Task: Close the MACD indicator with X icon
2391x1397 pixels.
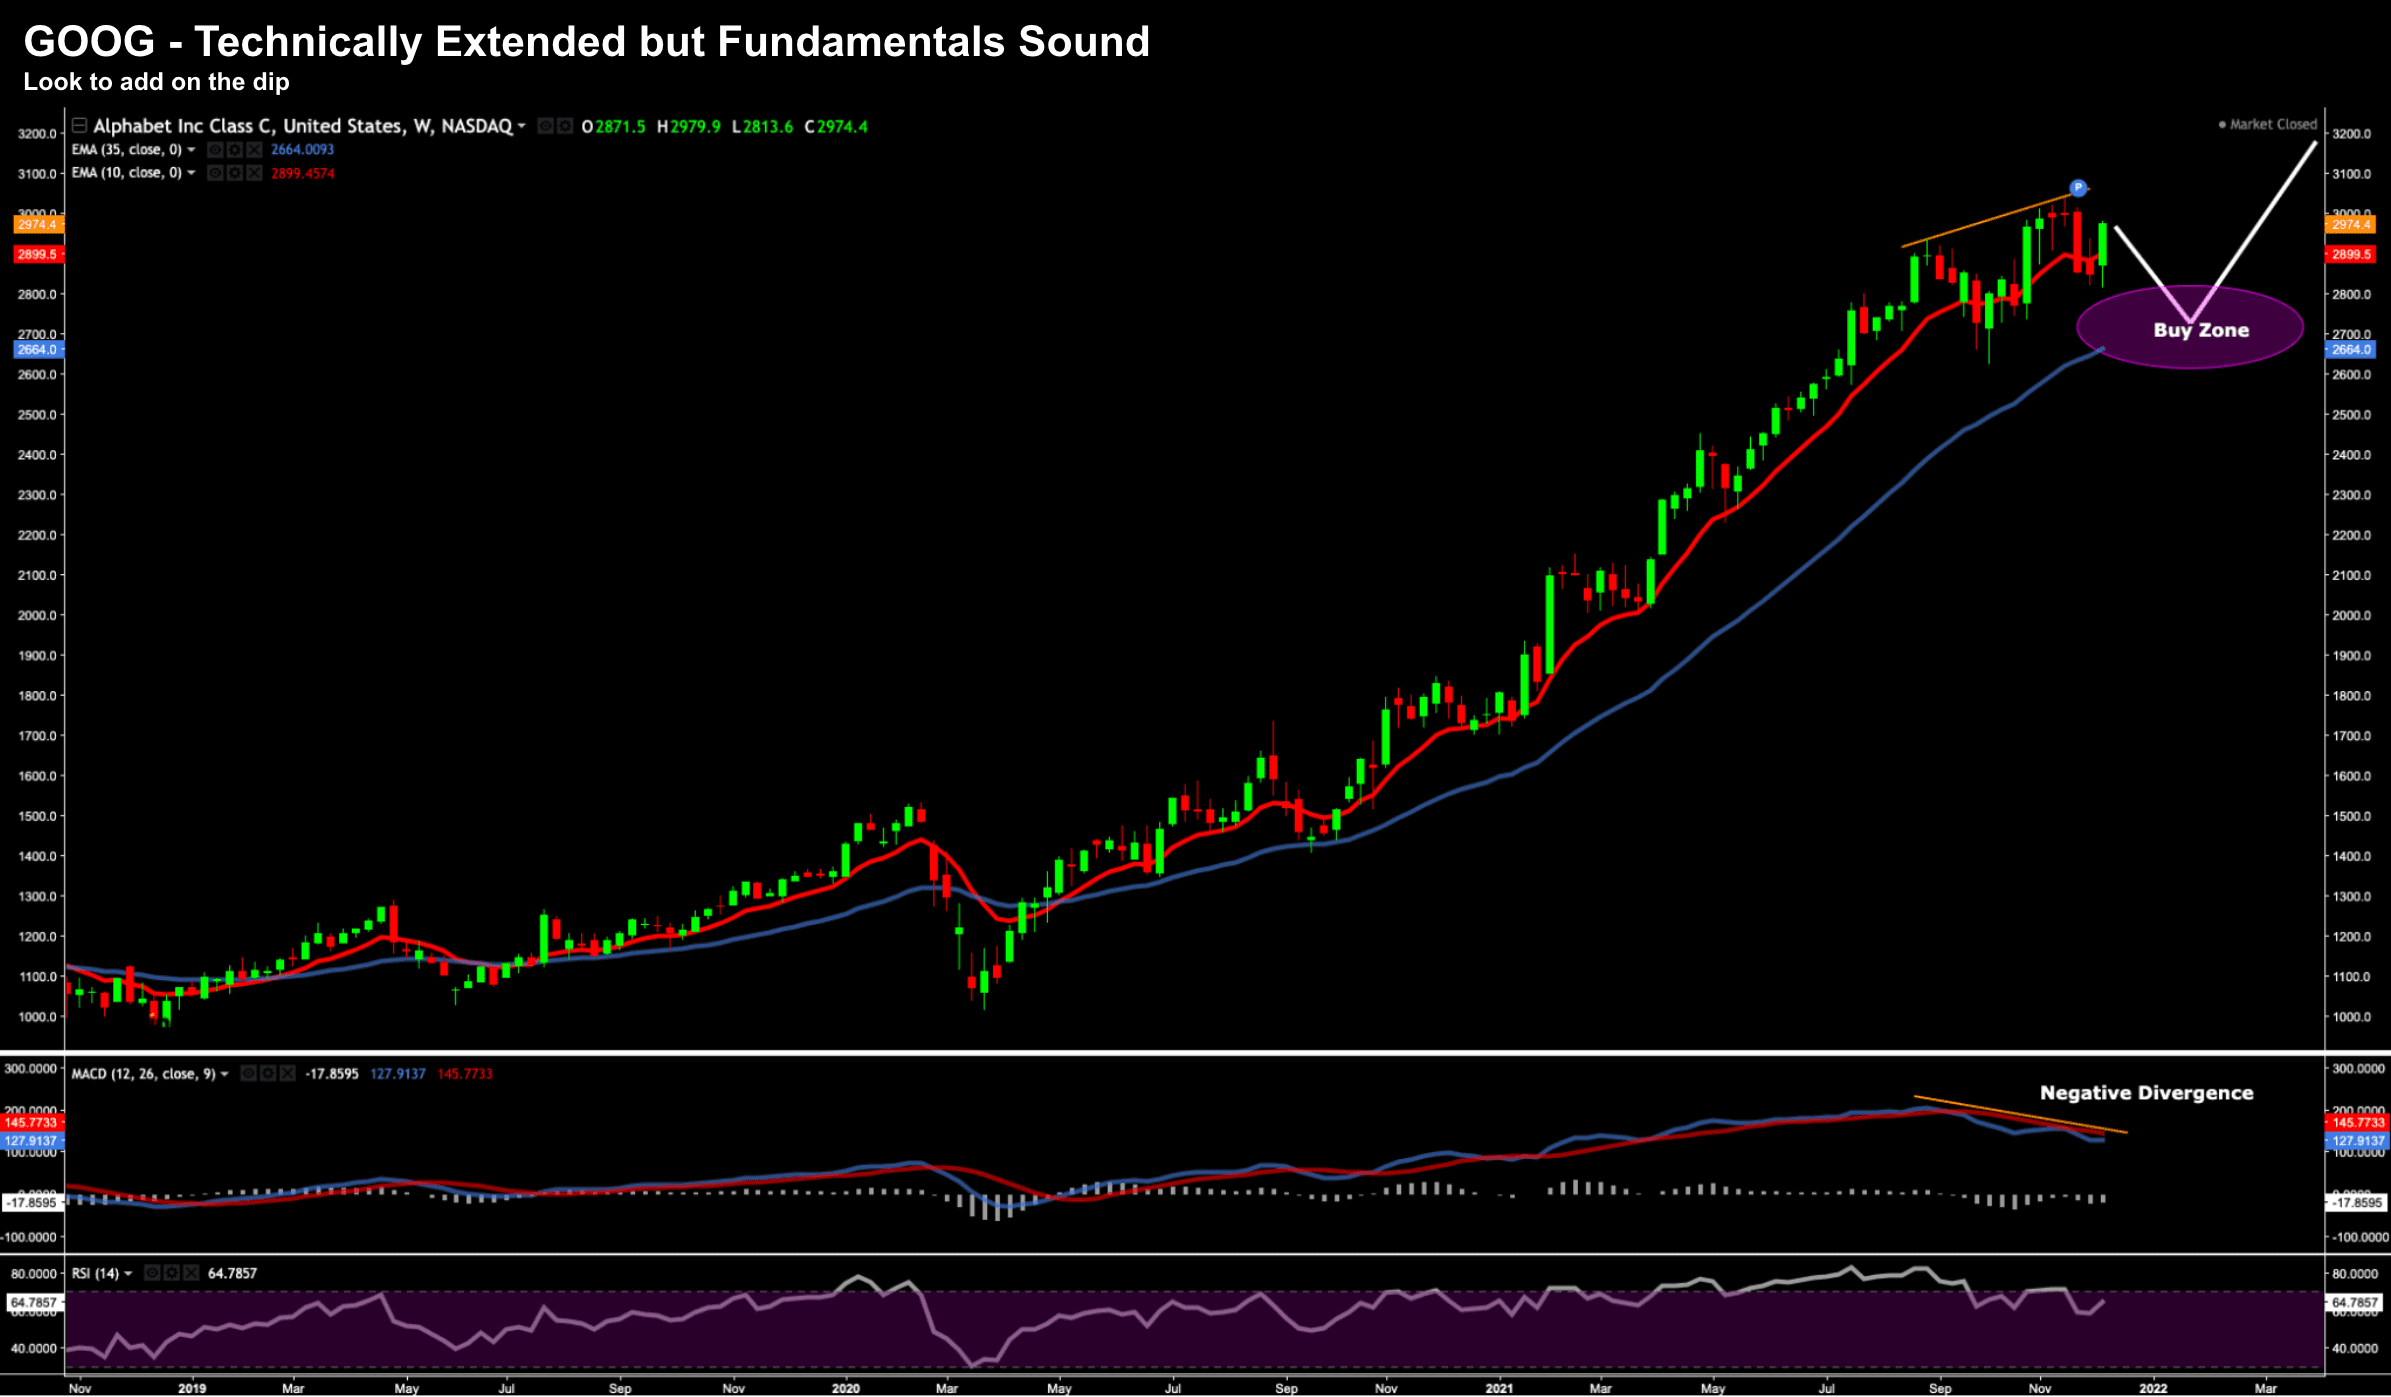Action: click(x=287, y=1073)
